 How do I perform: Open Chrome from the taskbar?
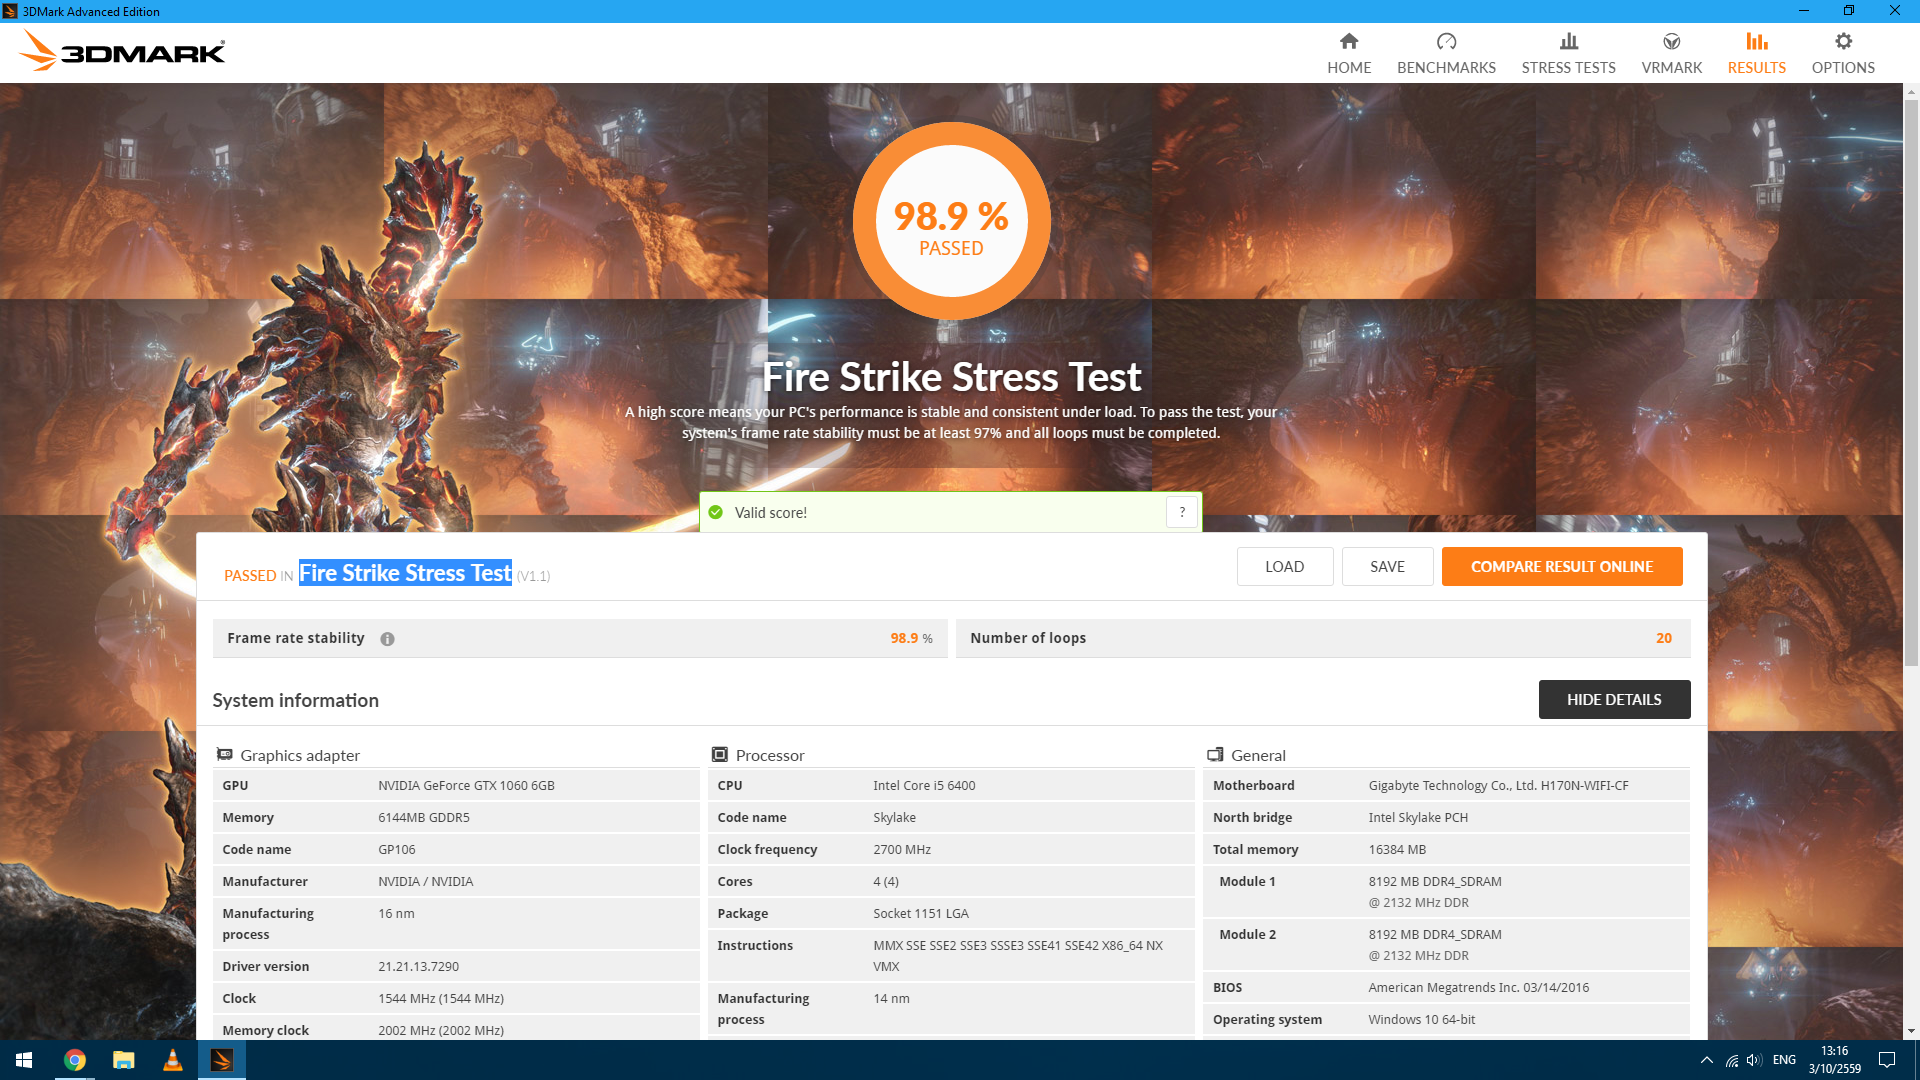coord(75,1060)
